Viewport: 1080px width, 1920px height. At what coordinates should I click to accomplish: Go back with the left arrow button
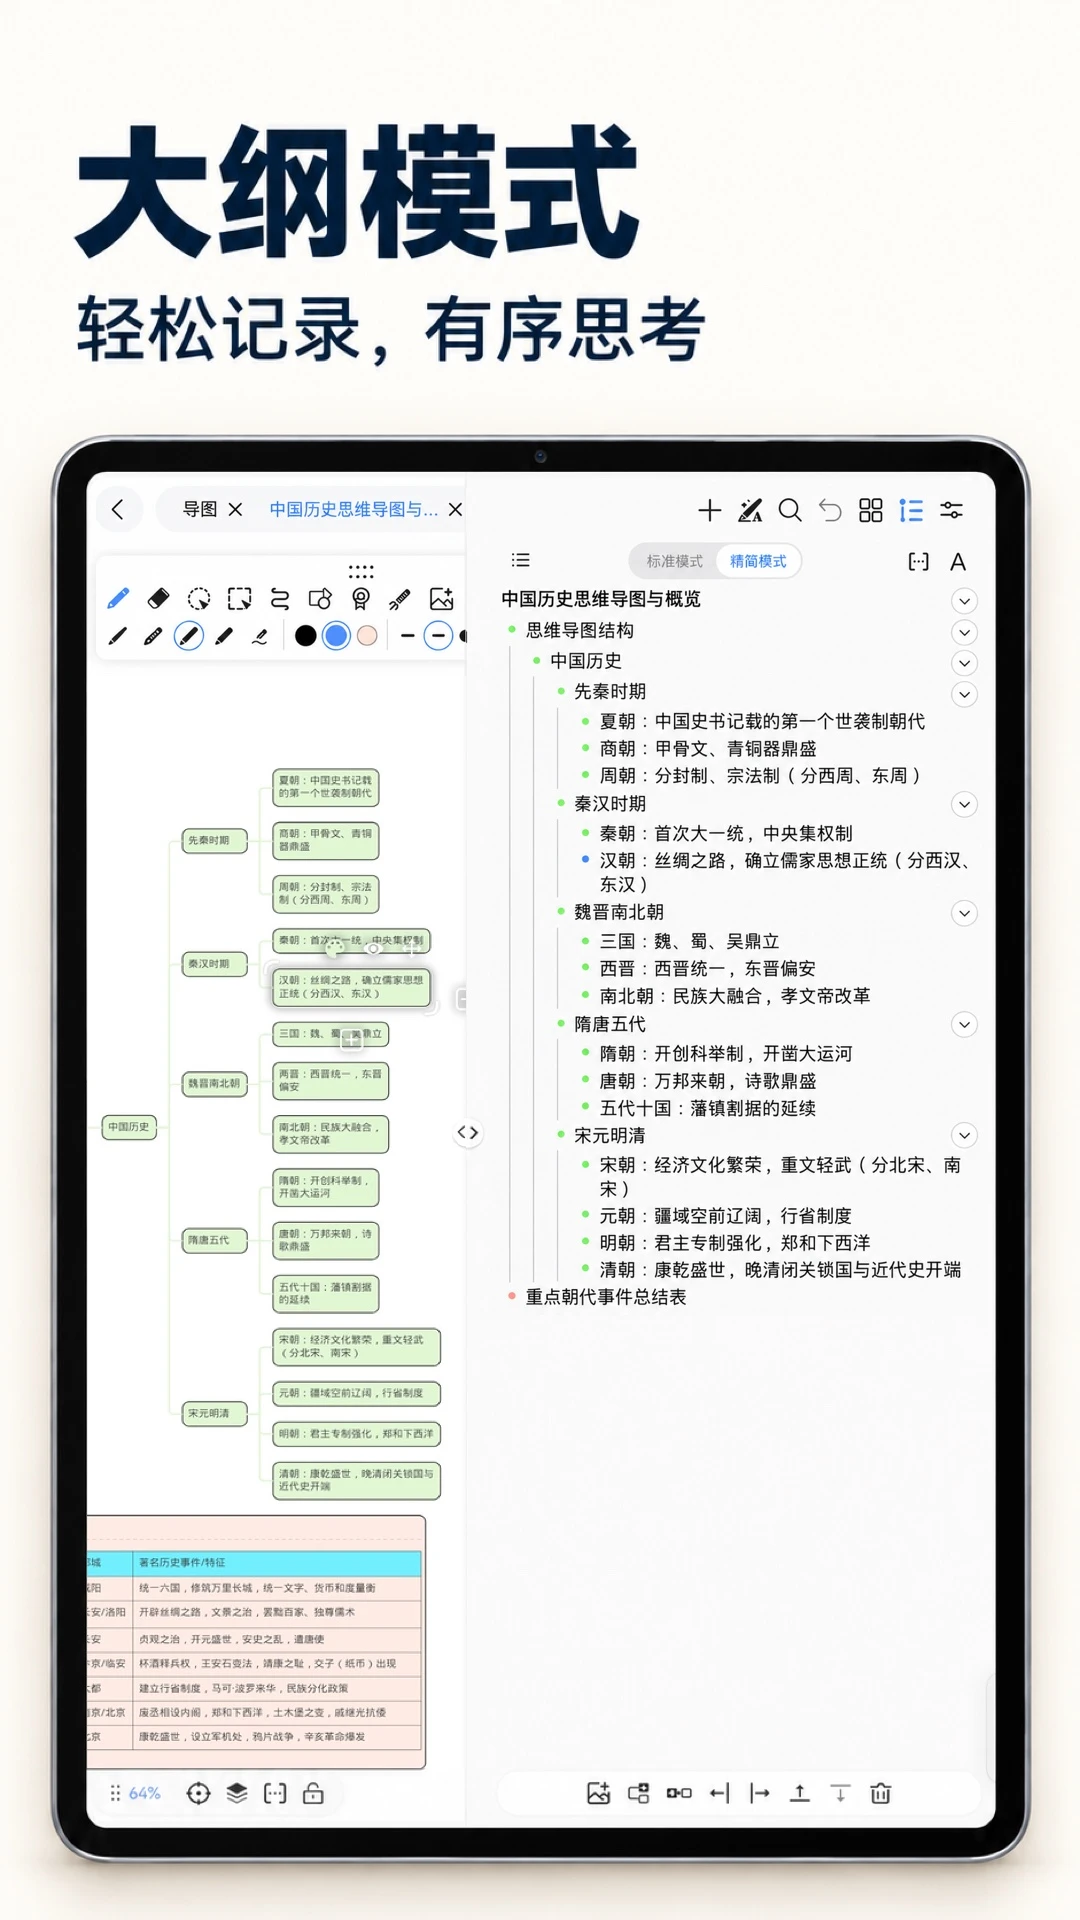(x=118, y=510)
